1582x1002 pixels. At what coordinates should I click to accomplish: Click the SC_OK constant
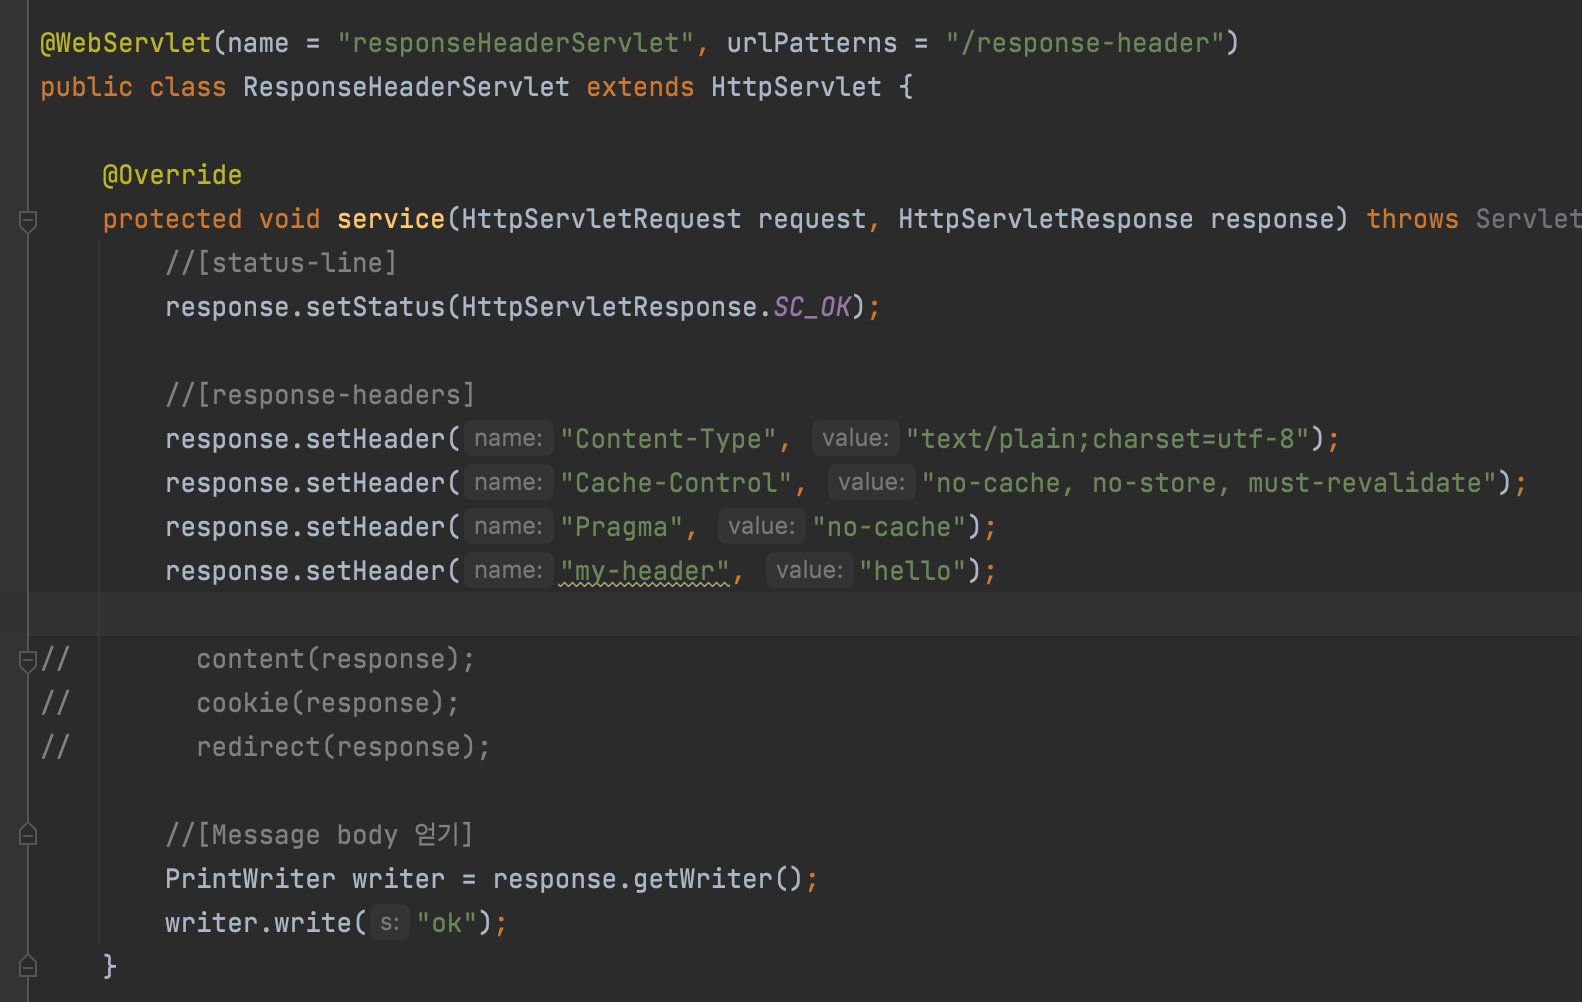[x=812, y=307]
